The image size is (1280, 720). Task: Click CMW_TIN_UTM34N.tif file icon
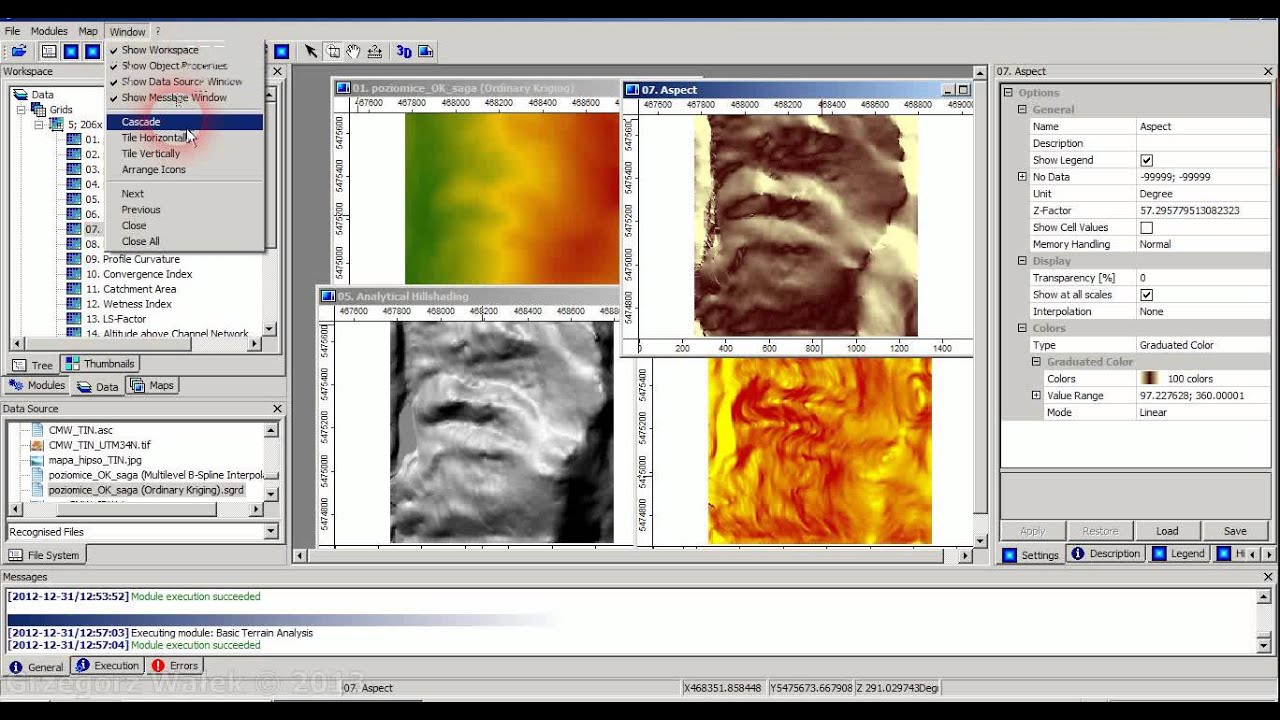(x=37, y=445)
